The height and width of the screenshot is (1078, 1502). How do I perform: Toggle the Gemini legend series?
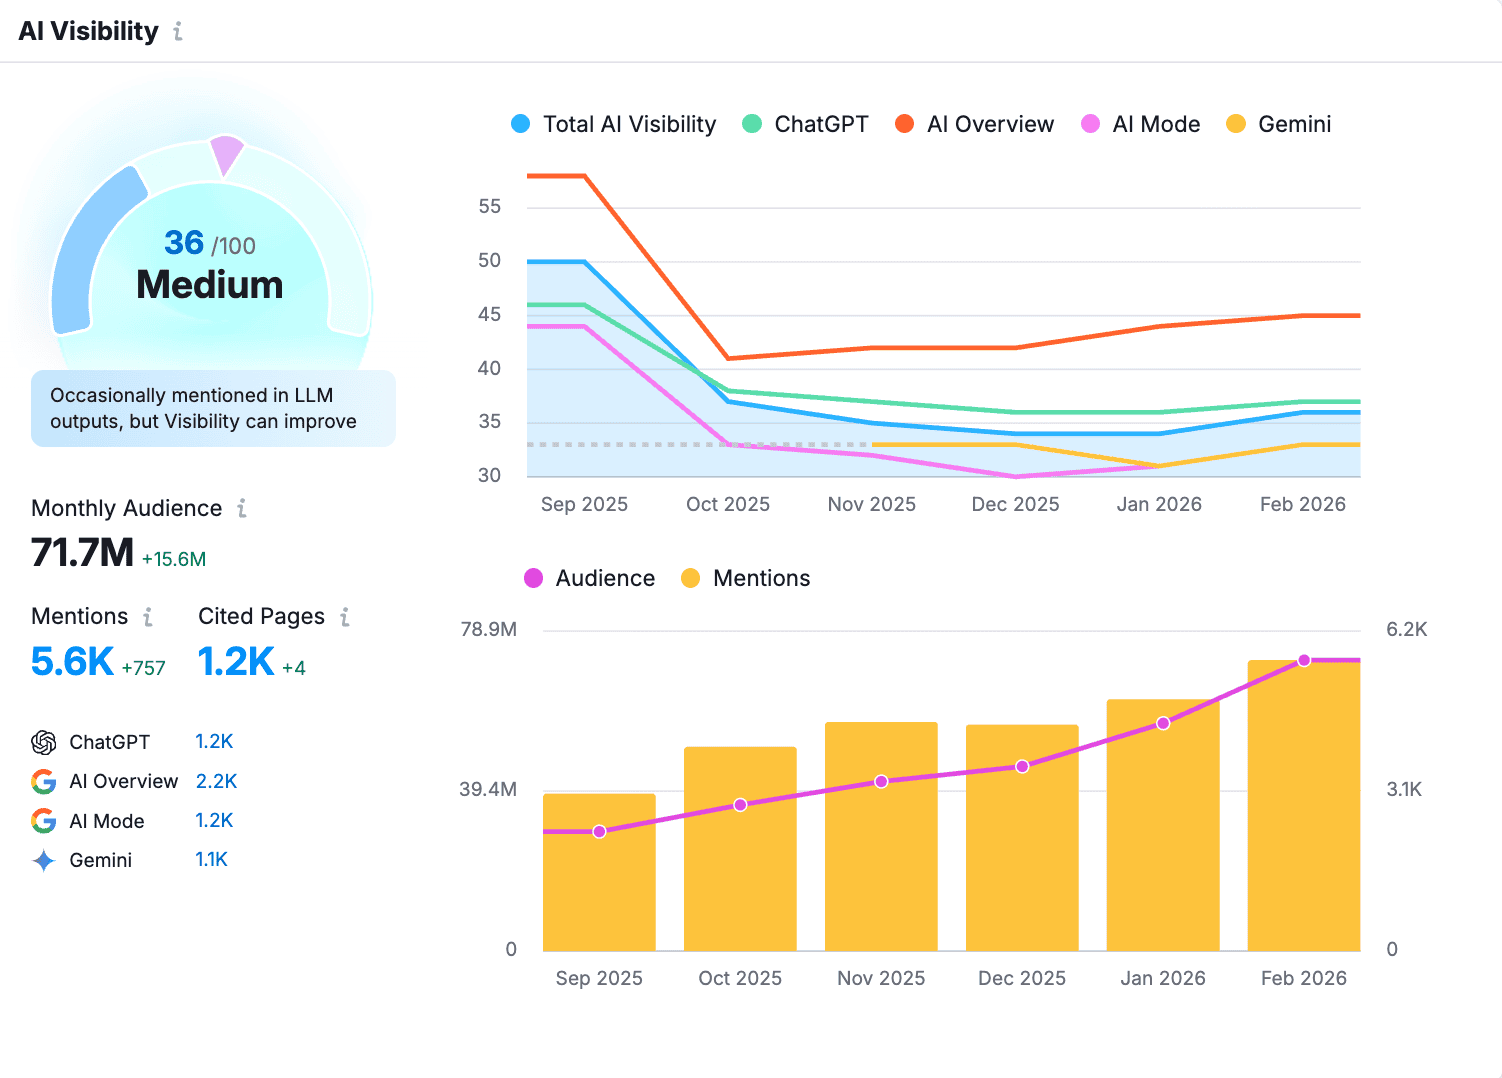point(1279,124)
